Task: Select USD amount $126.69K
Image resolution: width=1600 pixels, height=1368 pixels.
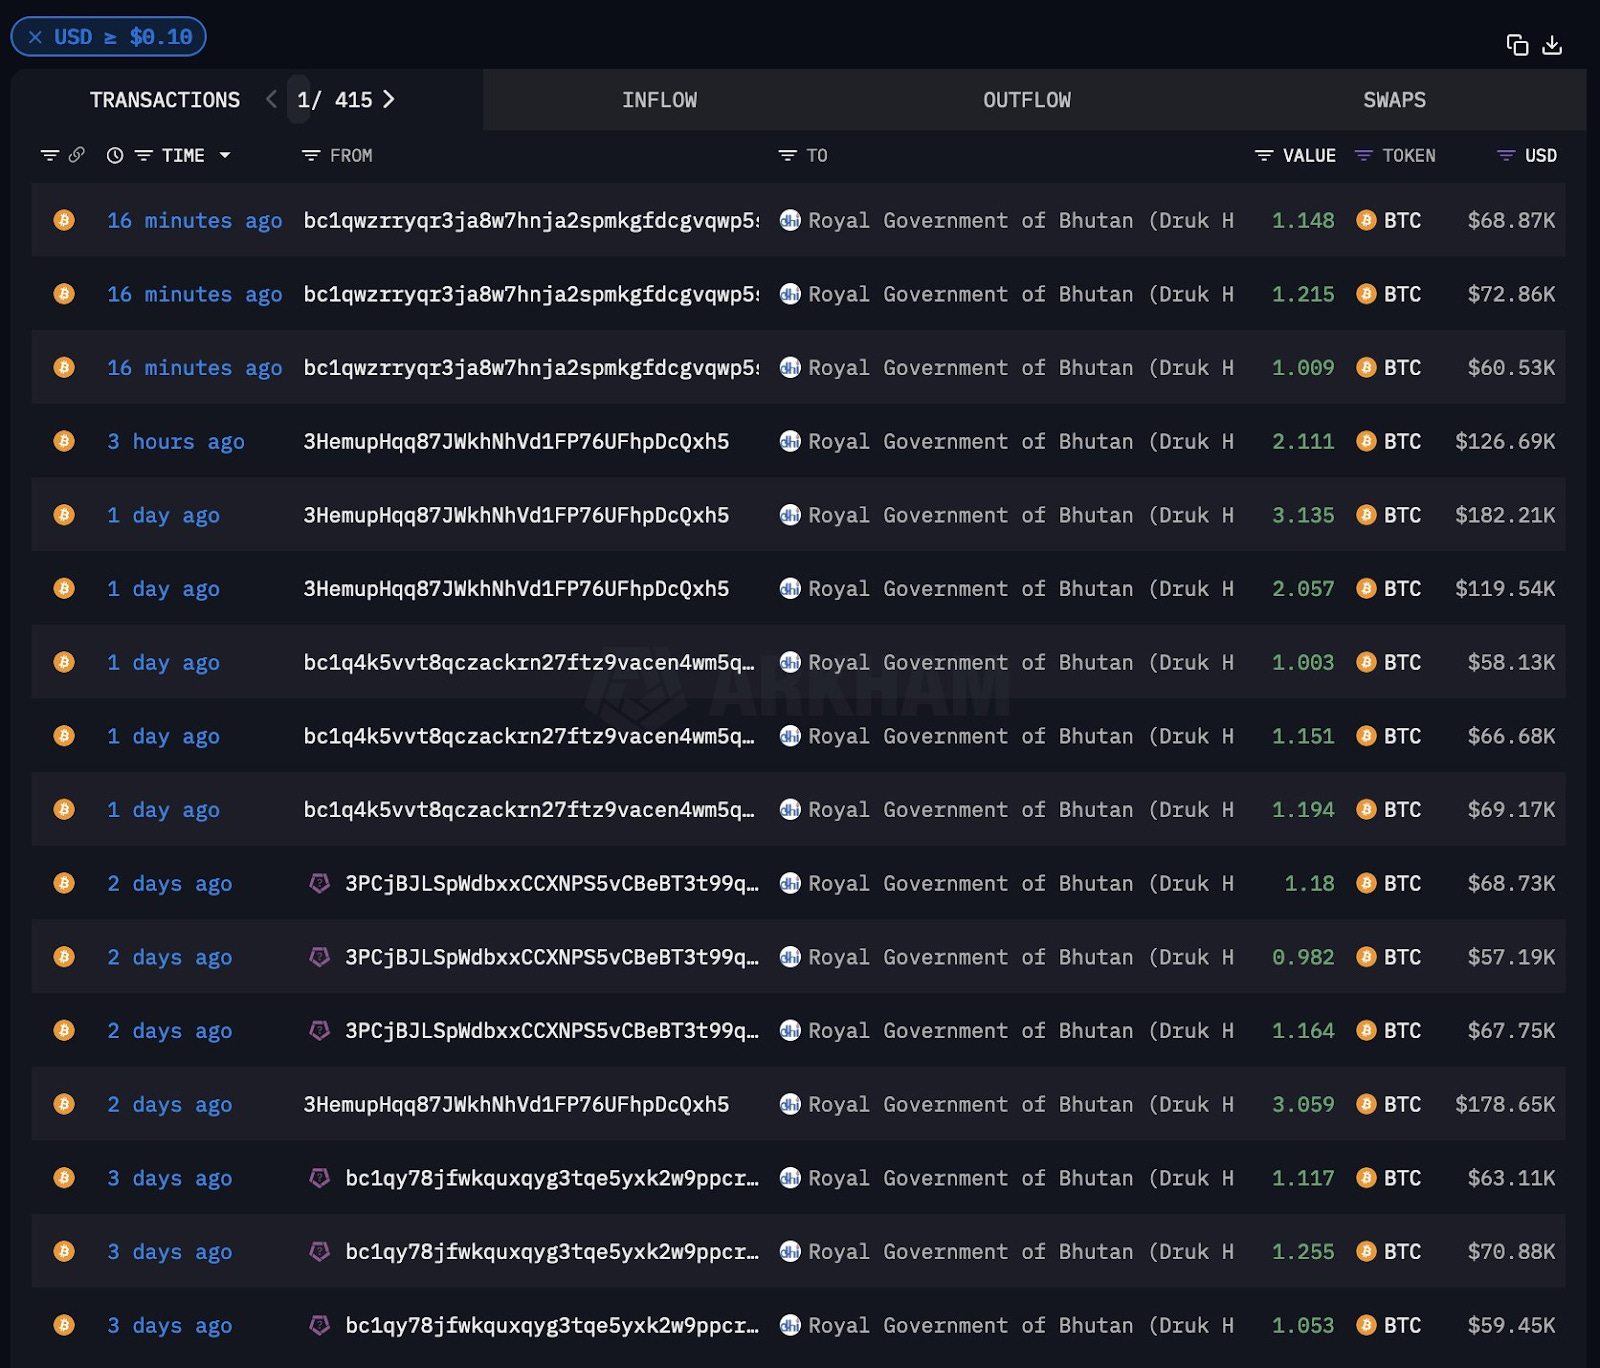Action: (1505, 441)
